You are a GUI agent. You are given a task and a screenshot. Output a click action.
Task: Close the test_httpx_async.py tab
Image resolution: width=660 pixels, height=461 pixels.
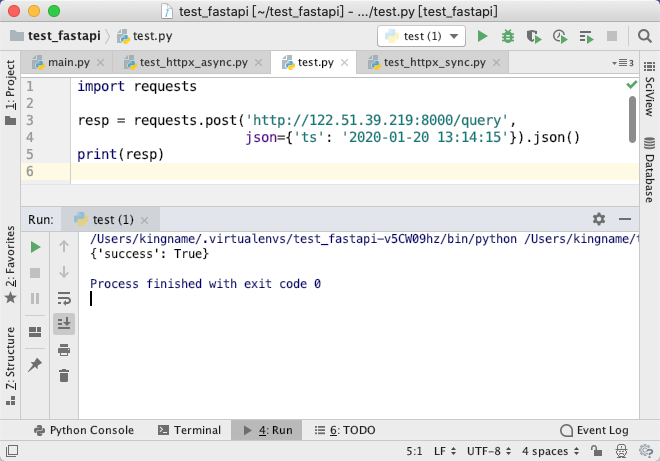pyautogui.click(x=258, y=63)
